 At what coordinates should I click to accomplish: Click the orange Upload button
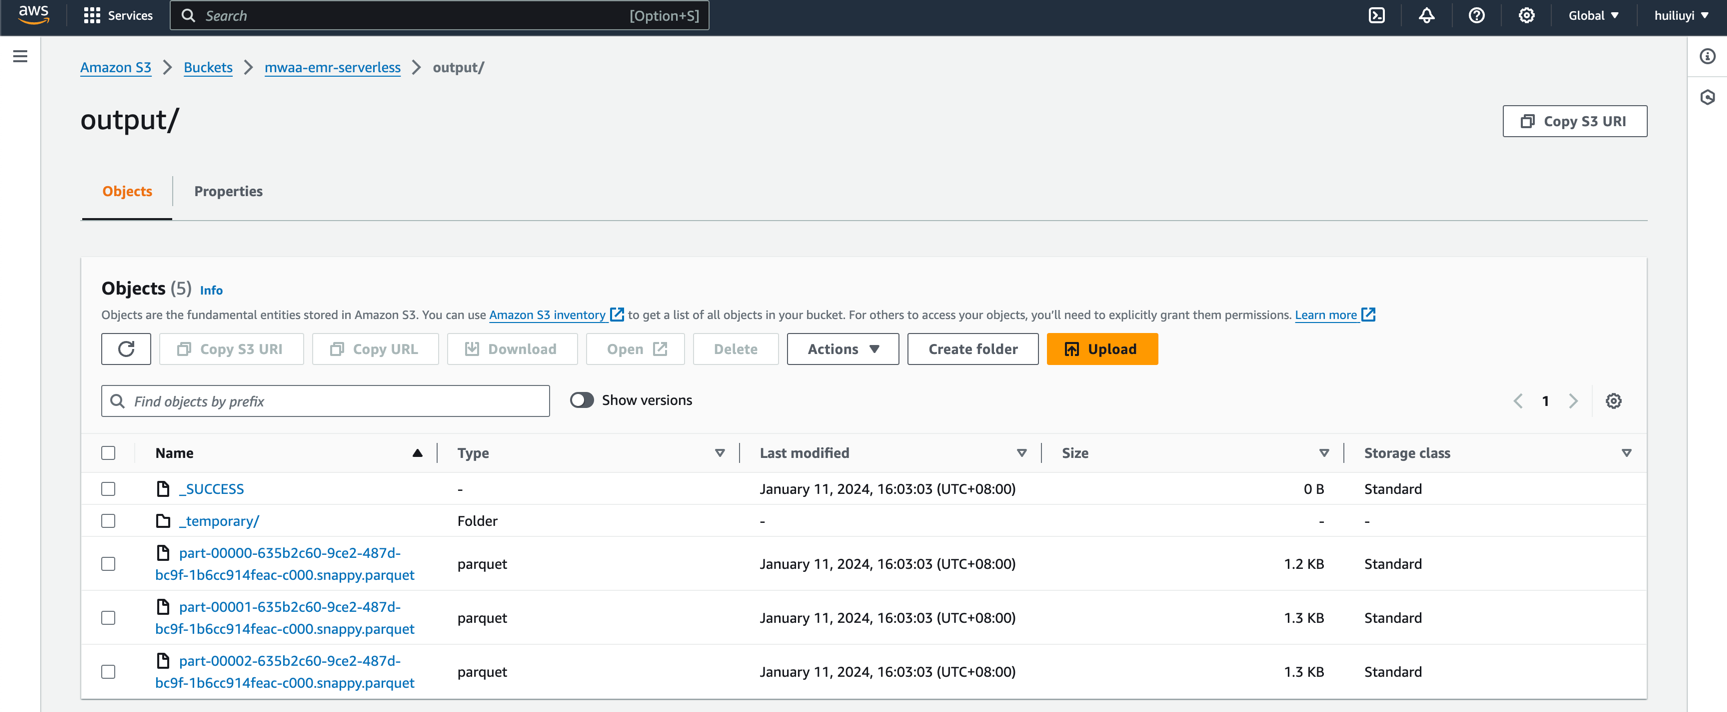tap(1102, 349)
